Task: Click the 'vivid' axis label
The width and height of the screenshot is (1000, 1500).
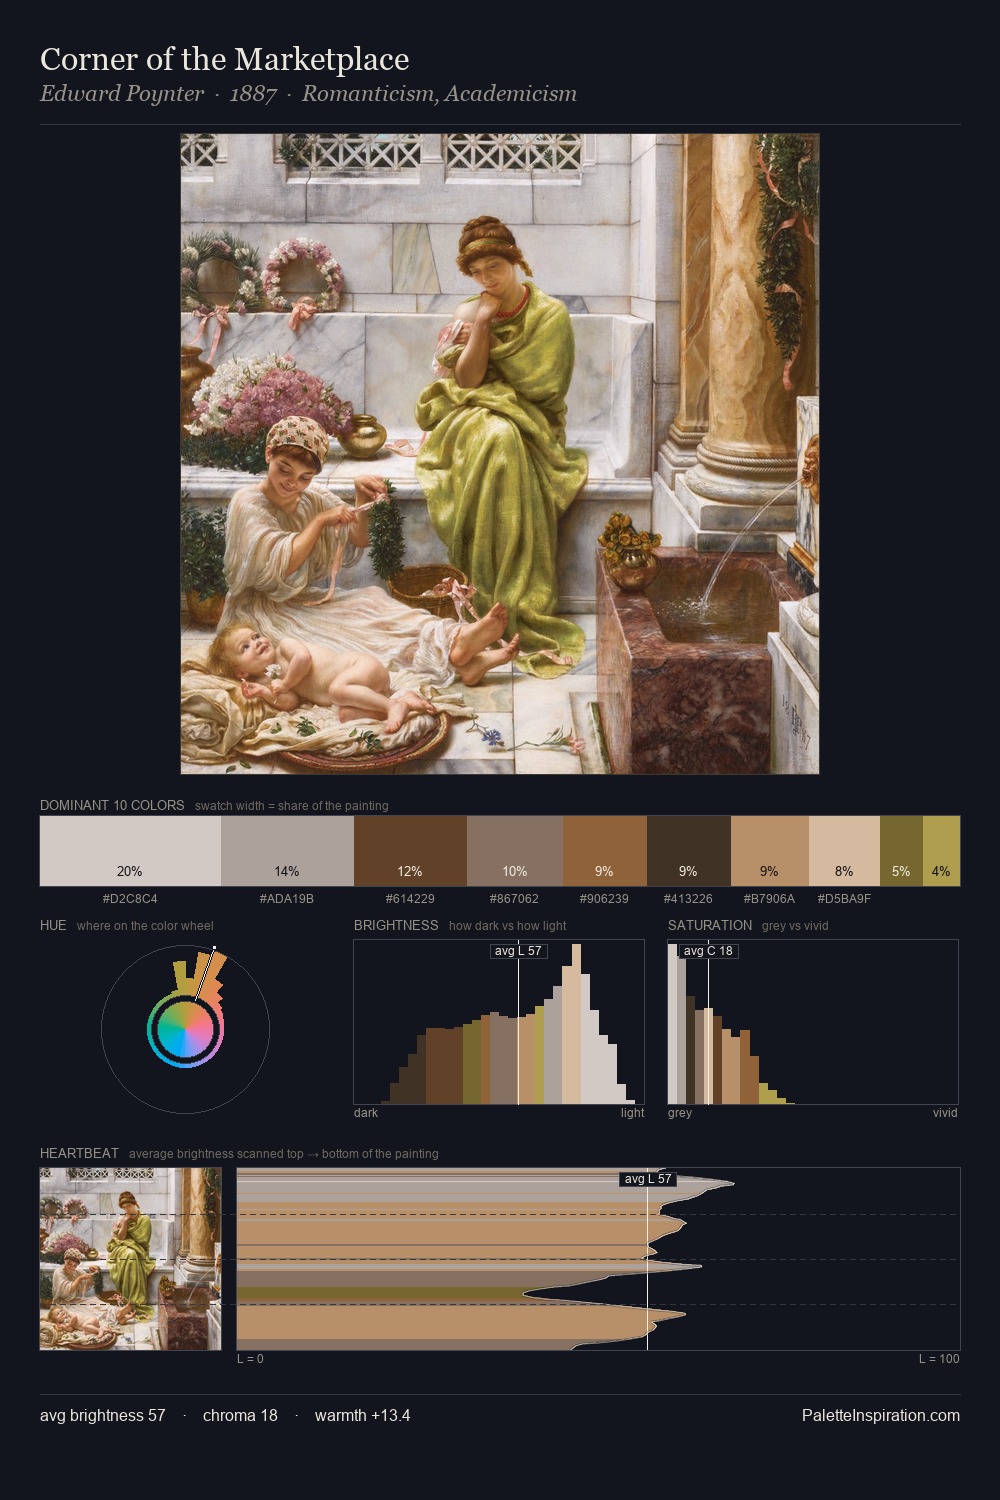Action: pyautogui.click(x=945, y=1112)
